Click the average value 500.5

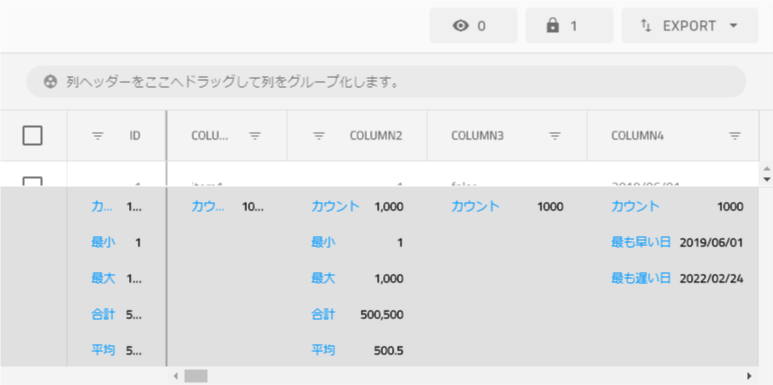click(388, 350)
